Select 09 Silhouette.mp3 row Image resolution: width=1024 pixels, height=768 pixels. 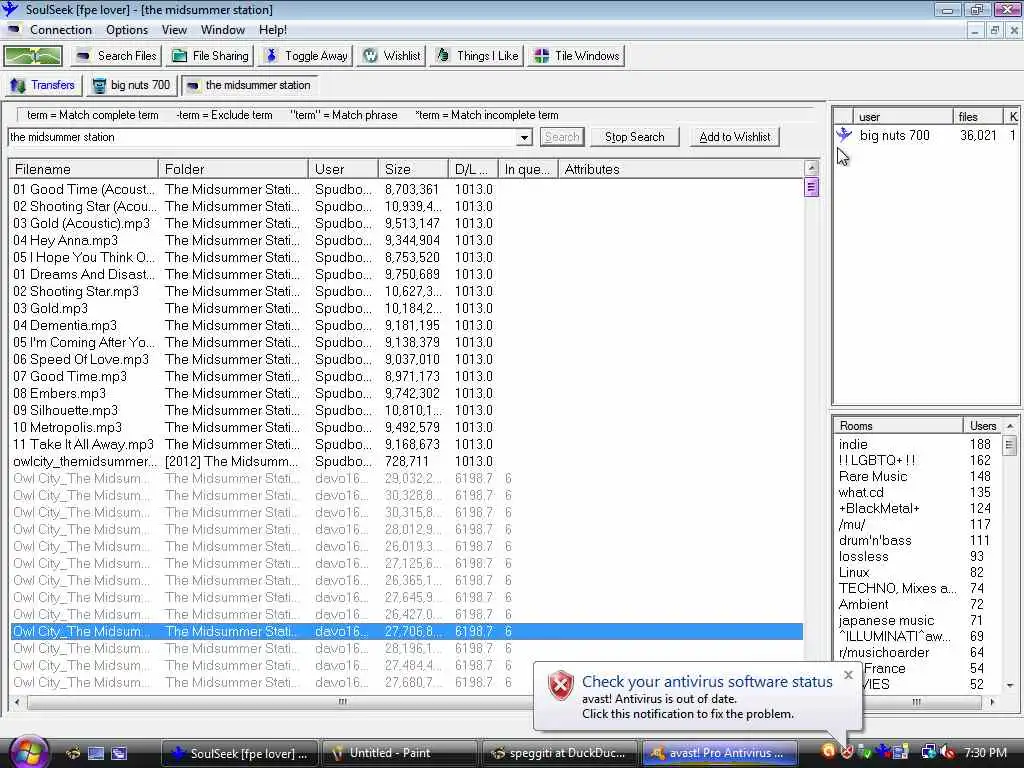pyautogui.click(x=406, y=410)
